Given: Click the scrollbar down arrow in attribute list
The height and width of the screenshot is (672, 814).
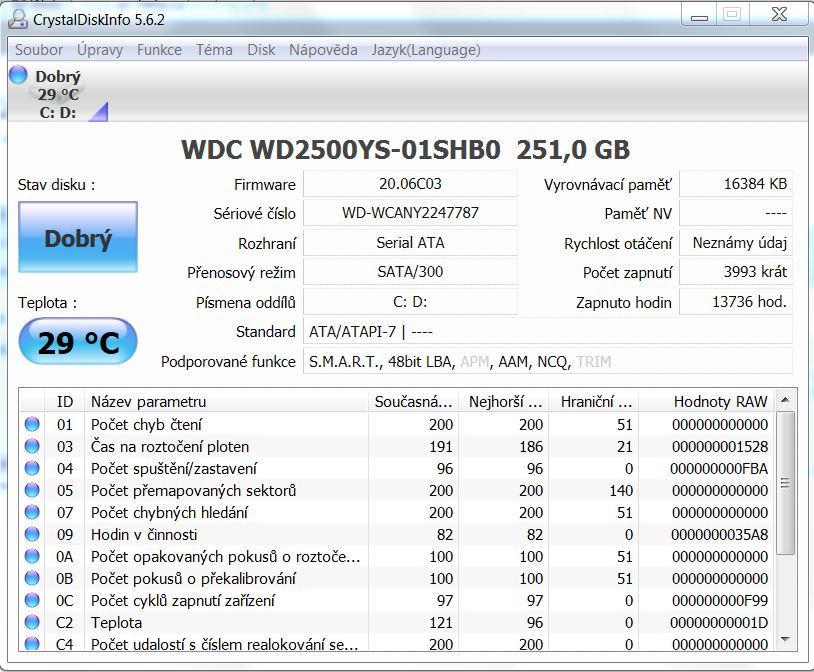Looking at the screenshot, I should (x=785, y=639).
